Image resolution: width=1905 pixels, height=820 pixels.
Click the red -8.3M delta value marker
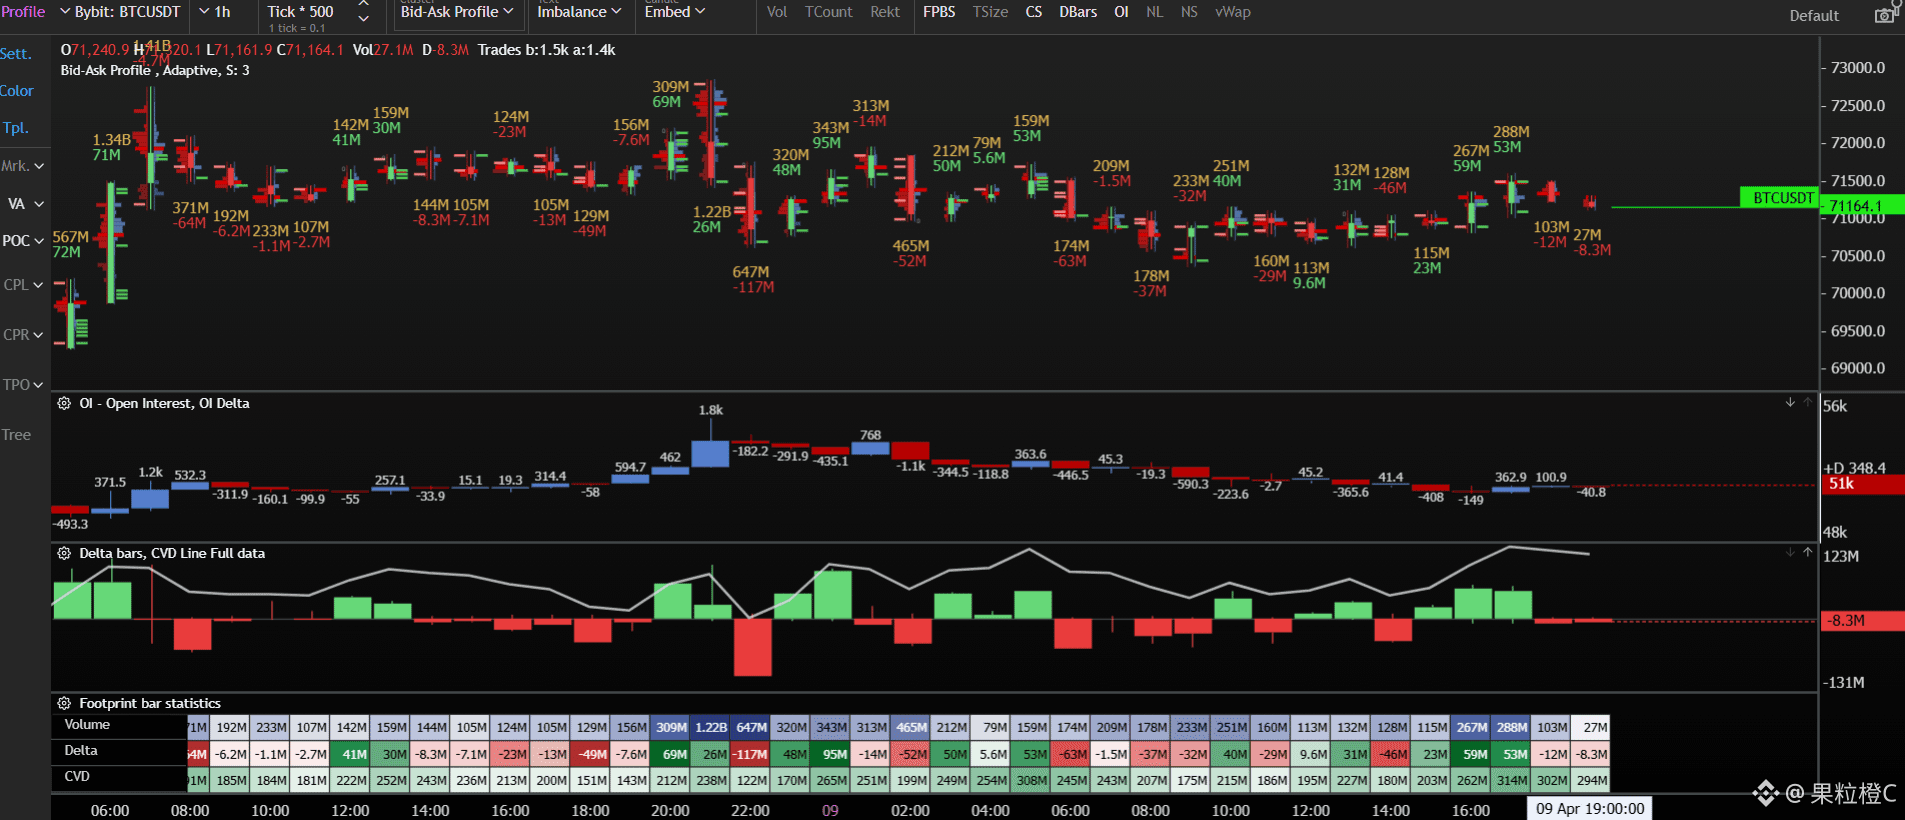[1861, 621]
